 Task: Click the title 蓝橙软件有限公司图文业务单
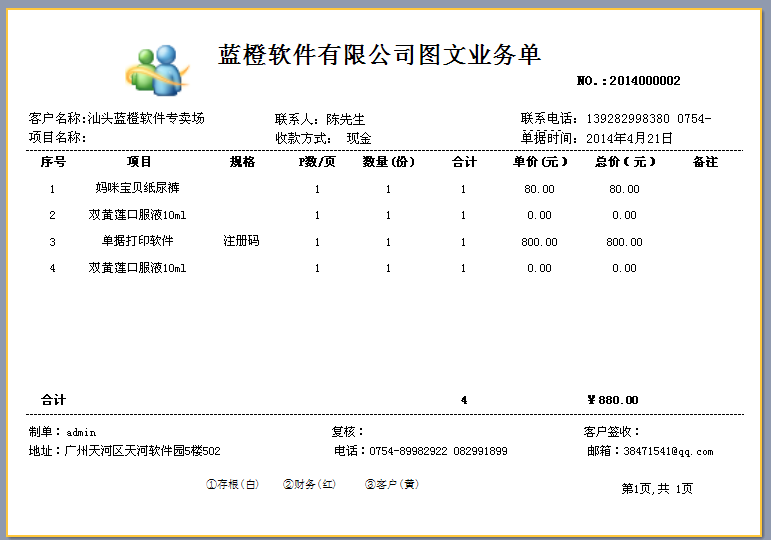tap(380, 55)
